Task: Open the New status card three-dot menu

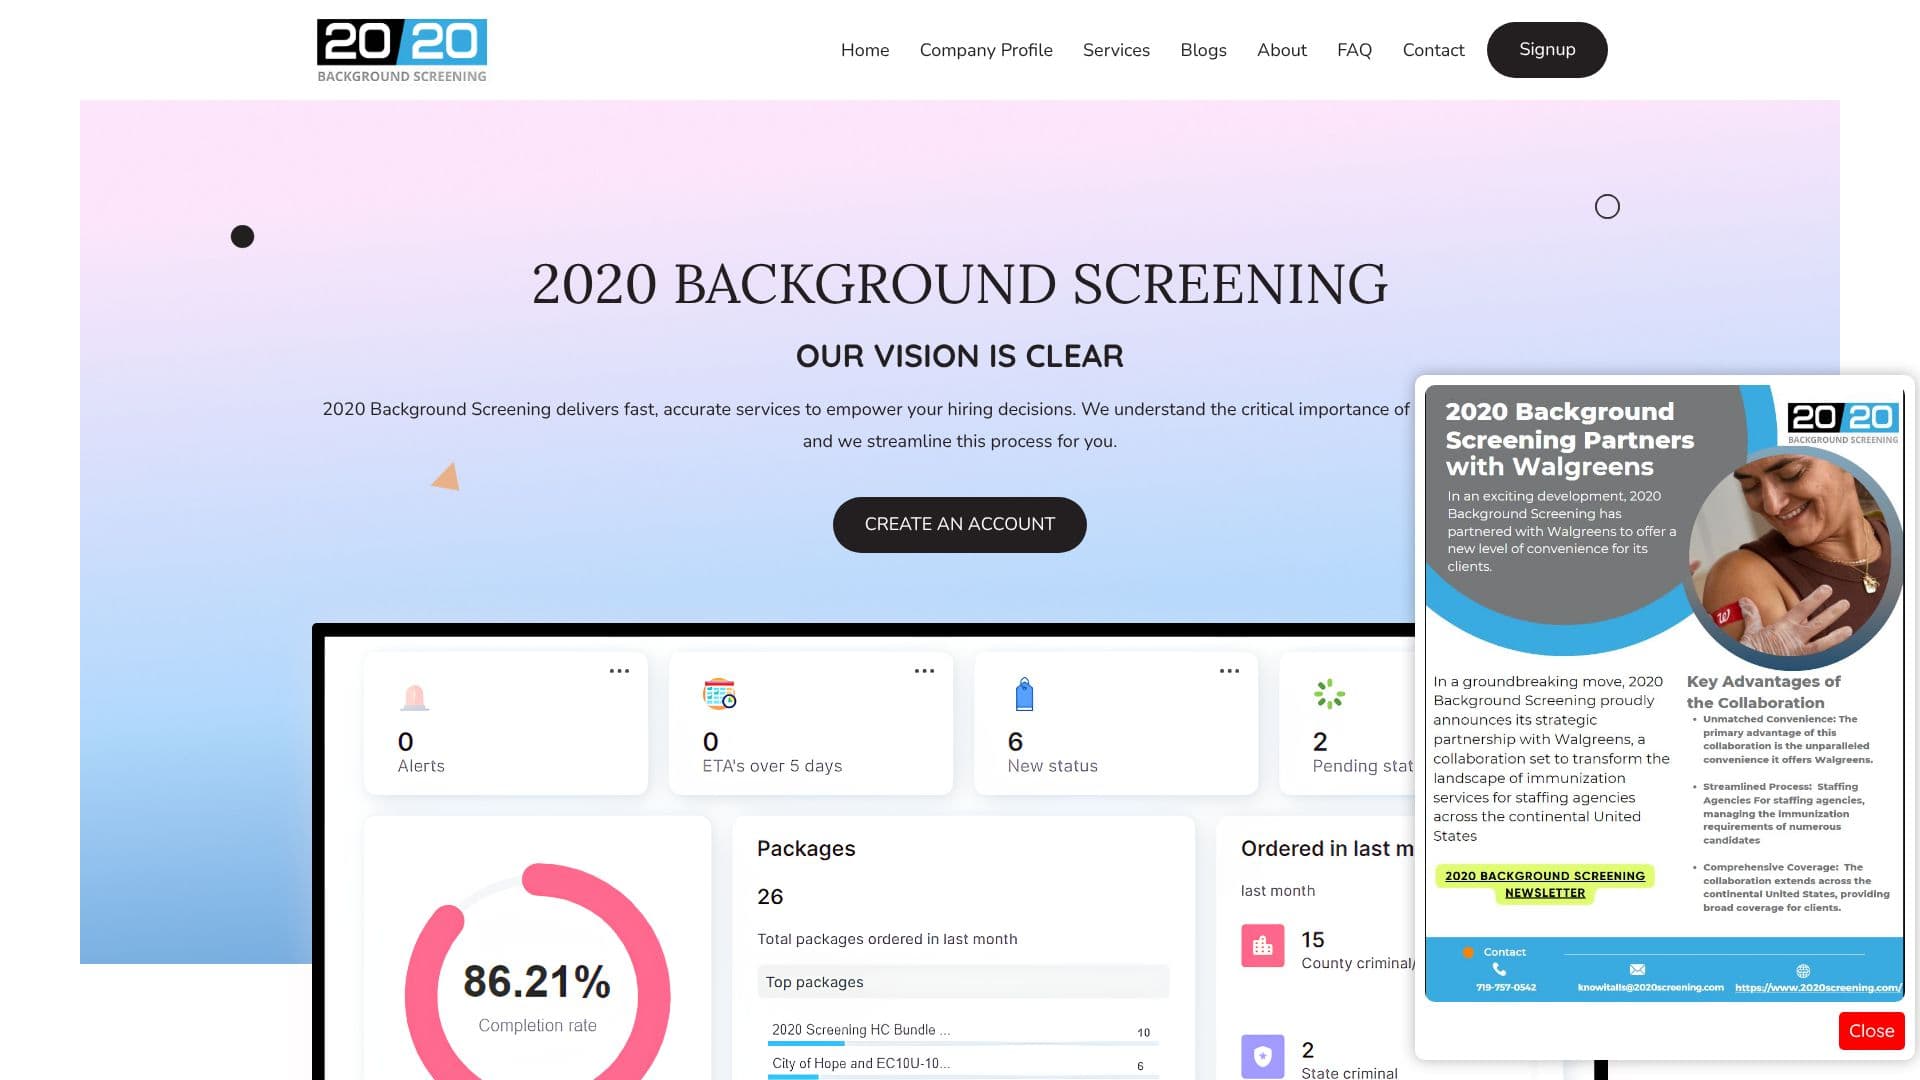Action: pyautogui.click(x=1229, y=671)
